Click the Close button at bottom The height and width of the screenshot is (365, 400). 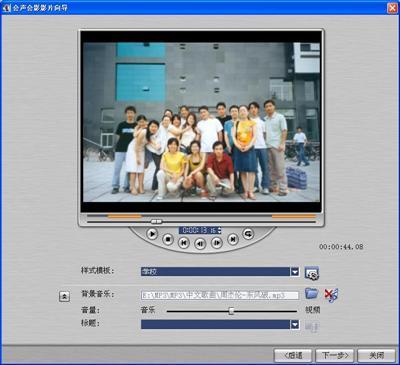pyautogui.click(x=376, y=355)
